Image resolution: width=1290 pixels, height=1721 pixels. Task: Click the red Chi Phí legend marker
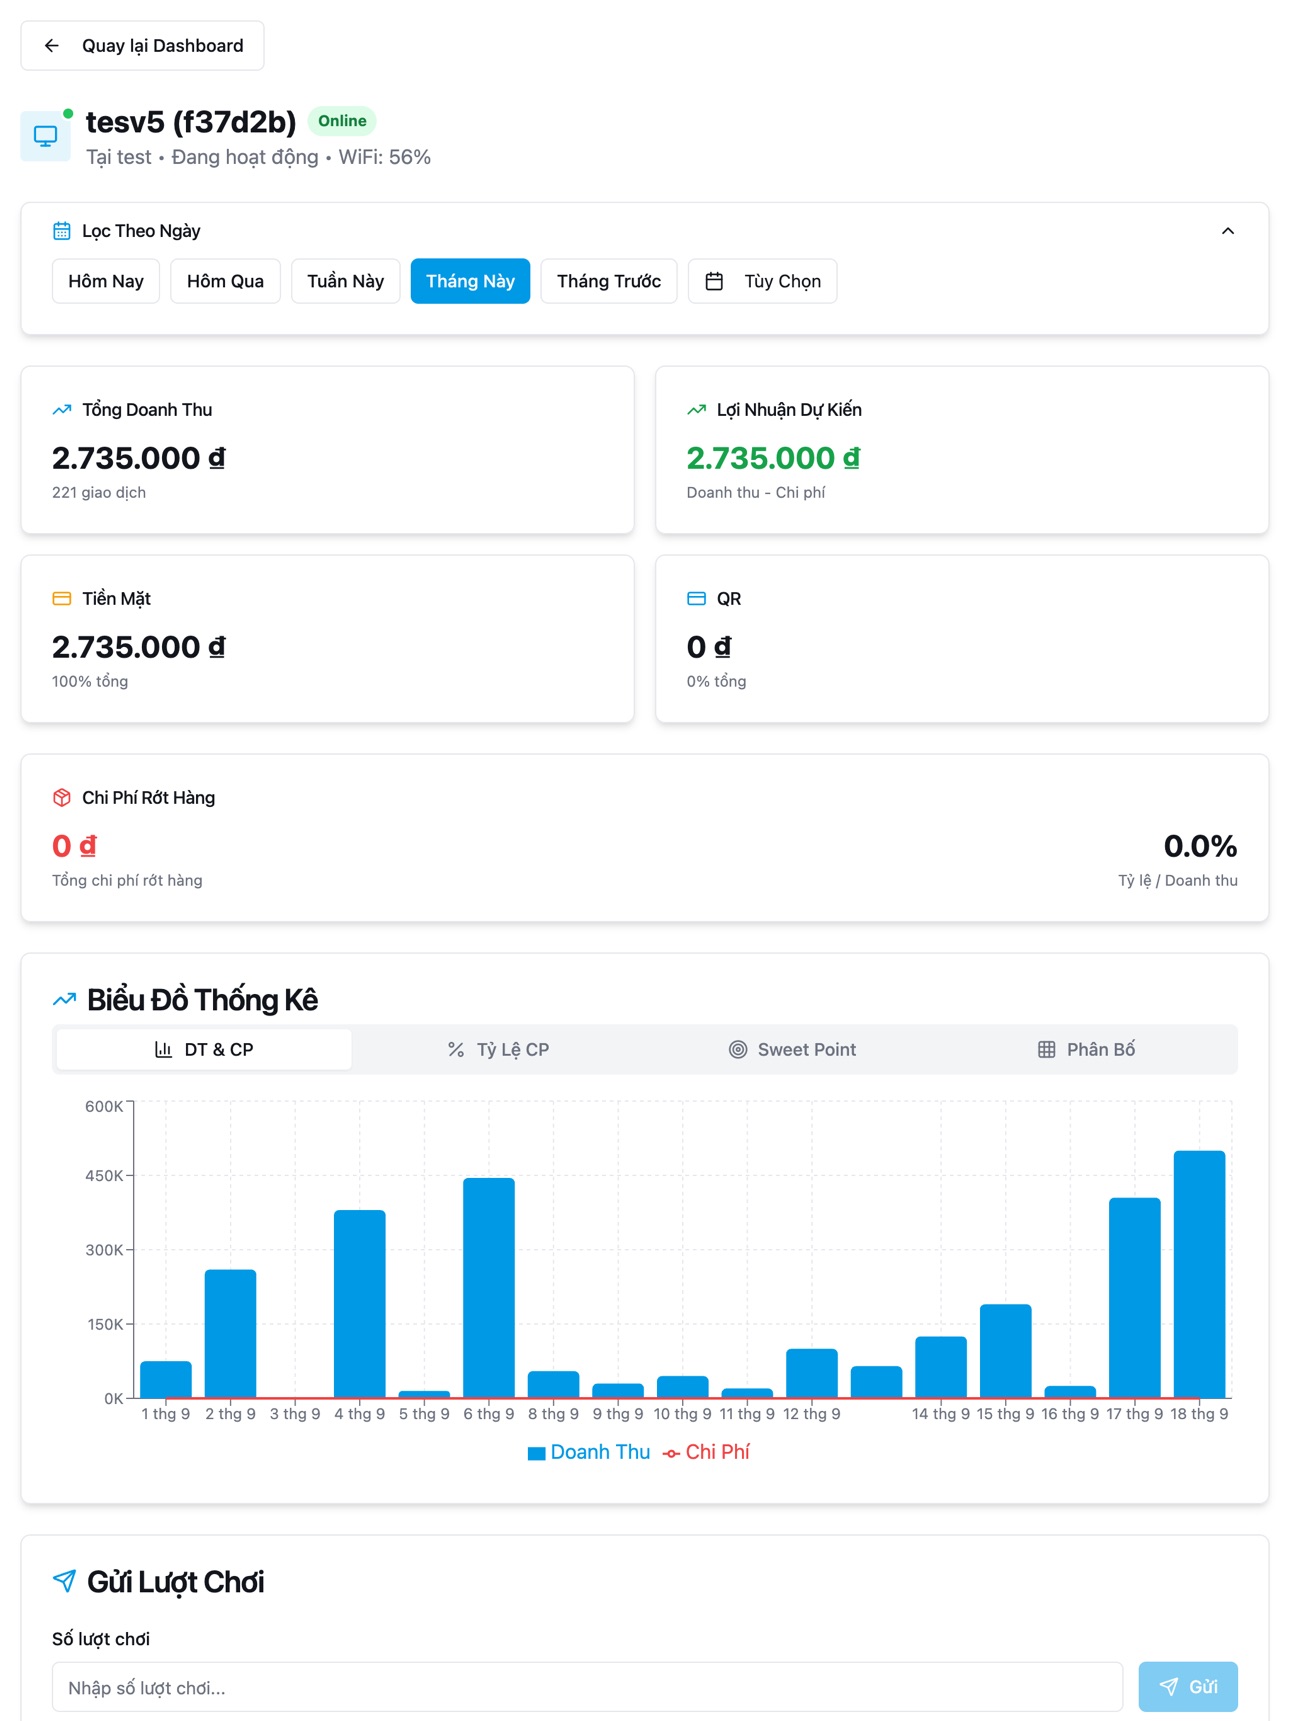click(671, 1453)
